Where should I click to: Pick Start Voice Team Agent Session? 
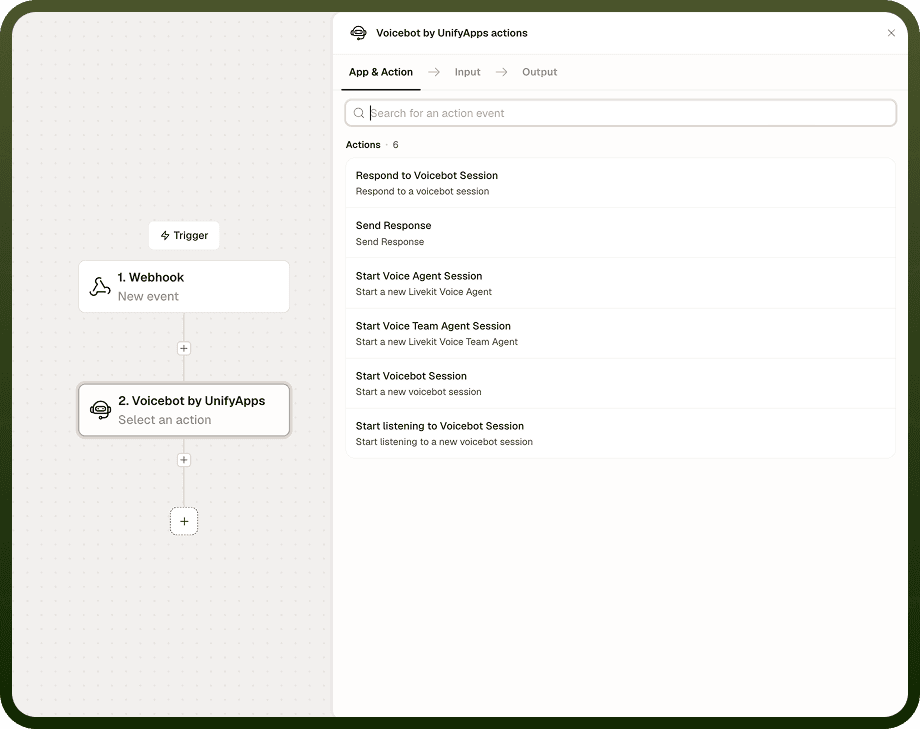(620, 333)
